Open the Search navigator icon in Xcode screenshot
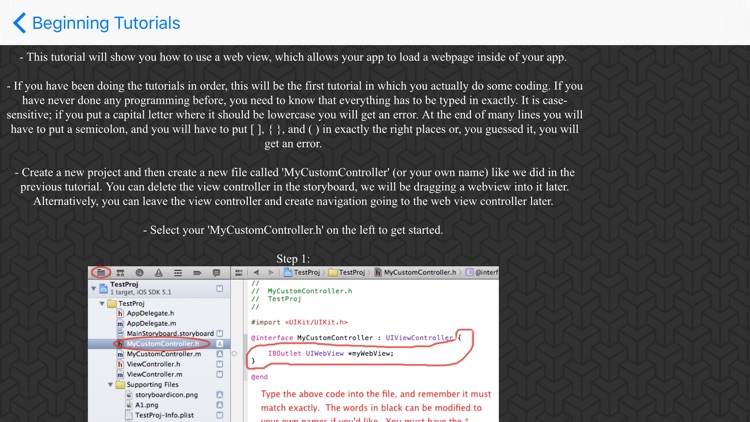Image resolution: width=750 pixels, height=422 pixels. (x=139, y=273)
